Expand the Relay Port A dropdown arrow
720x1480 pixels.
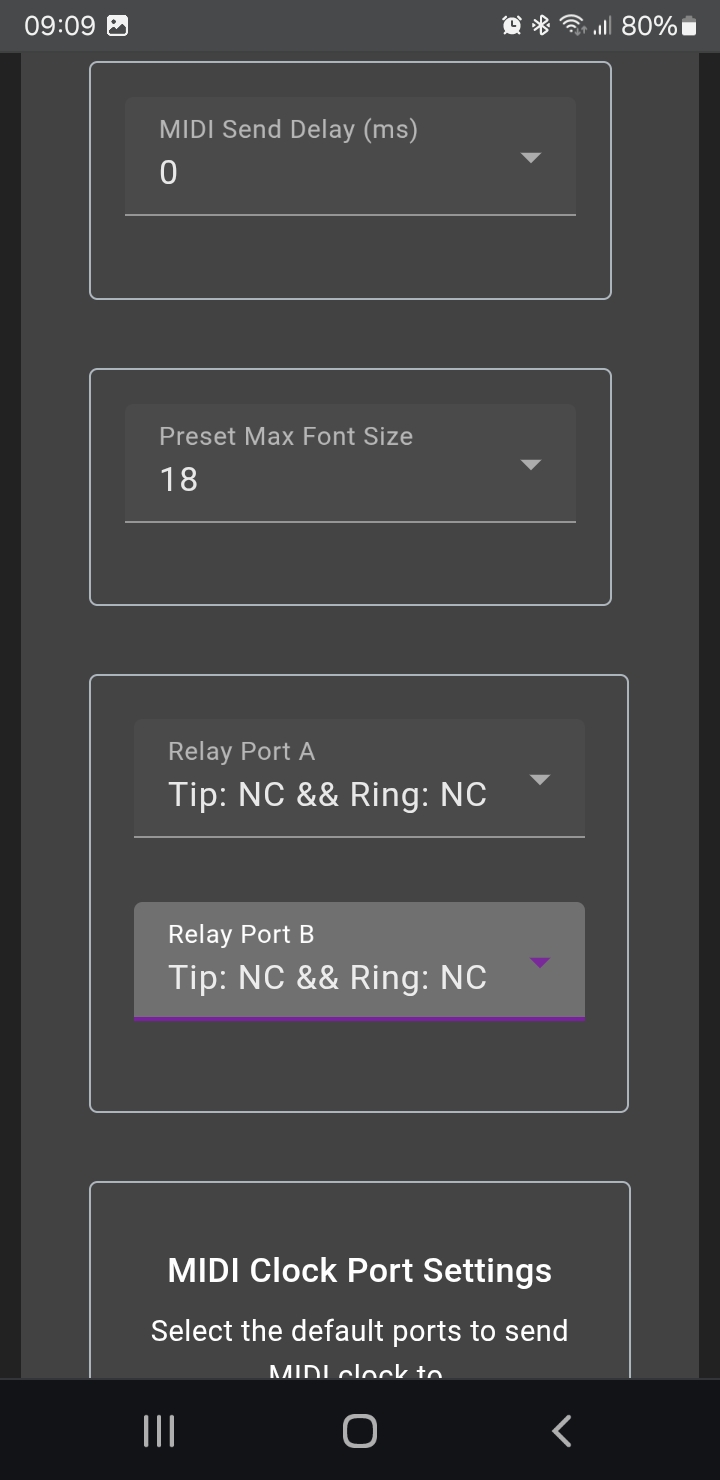[539, 780]
